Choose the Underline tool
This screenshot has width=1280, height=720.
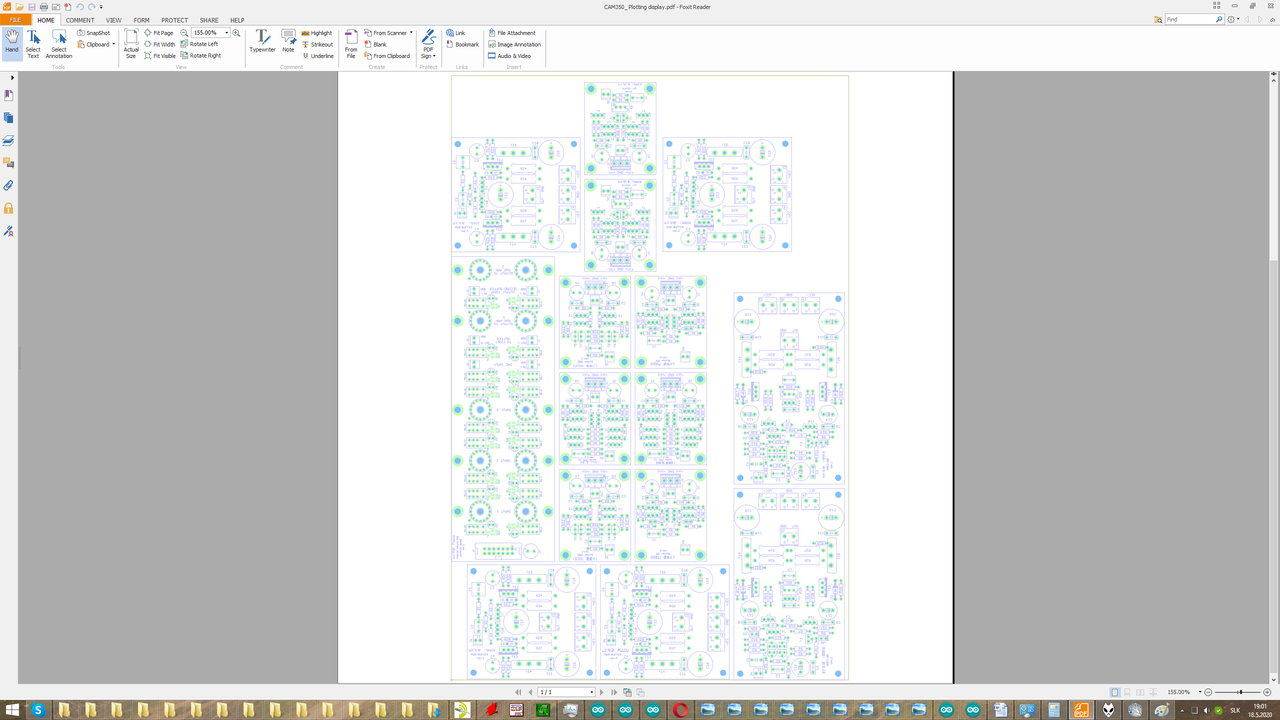318,56
